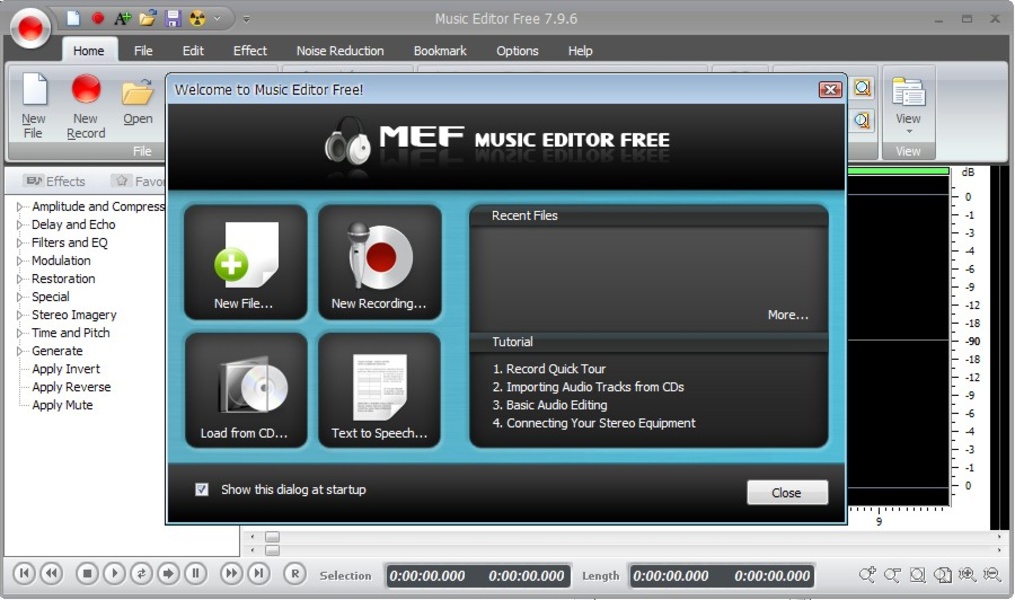
Task: Click the R record button in transport bar
Action: [x=295, y=573]
